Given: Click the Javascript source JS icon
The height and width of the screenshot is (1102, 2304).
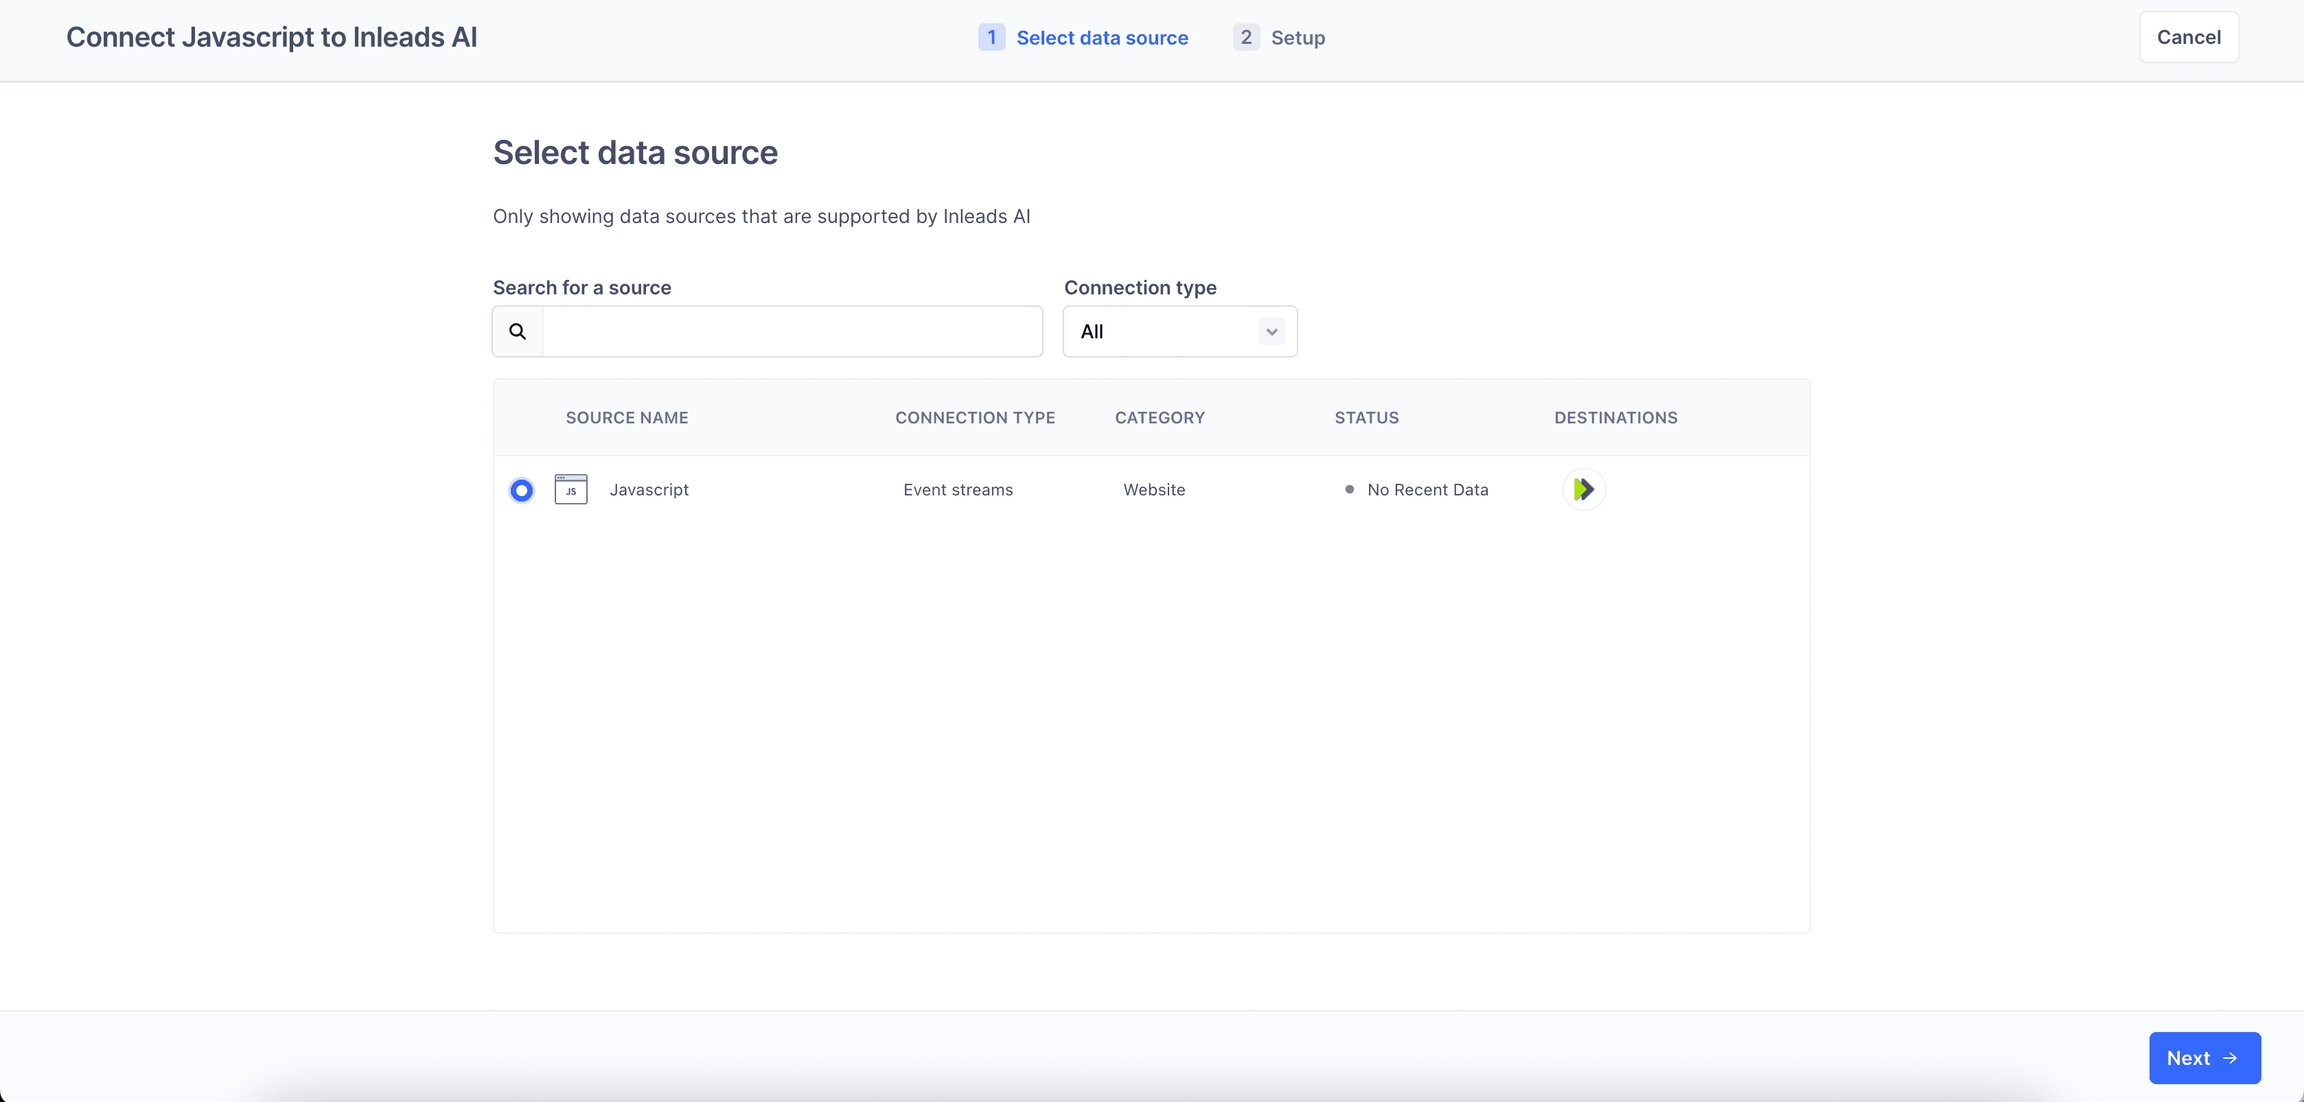Looking at the screenshot, I should pyautogui.click(x=571, y=489).
